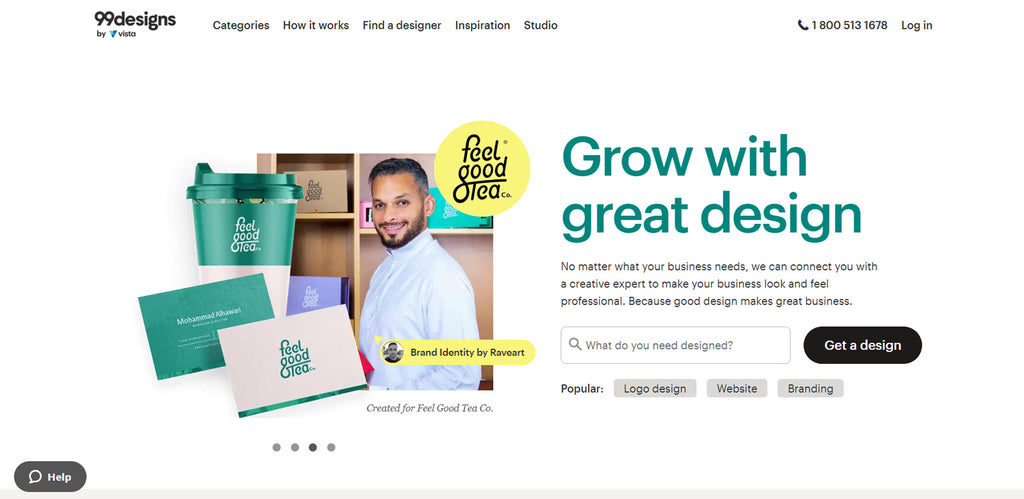Open the Find a designer menu

tap(402, 25)
